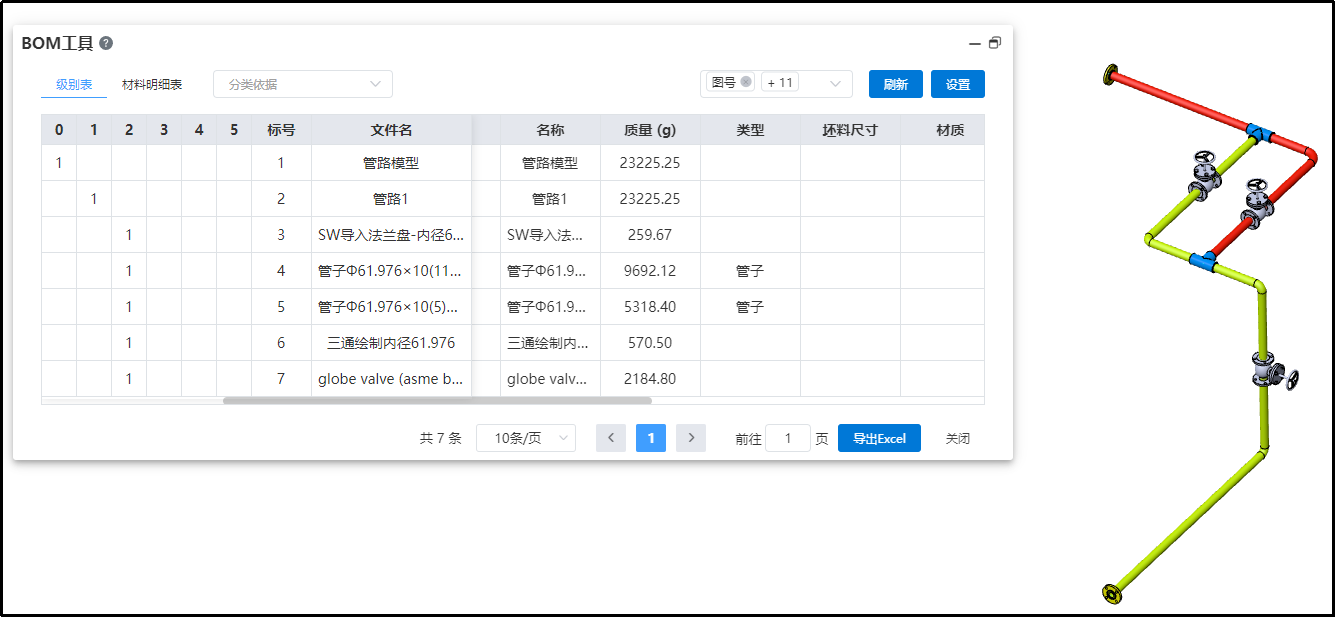1335x617 pixels.
Task: Click the 刷新 button
Action: coord(895,84)
